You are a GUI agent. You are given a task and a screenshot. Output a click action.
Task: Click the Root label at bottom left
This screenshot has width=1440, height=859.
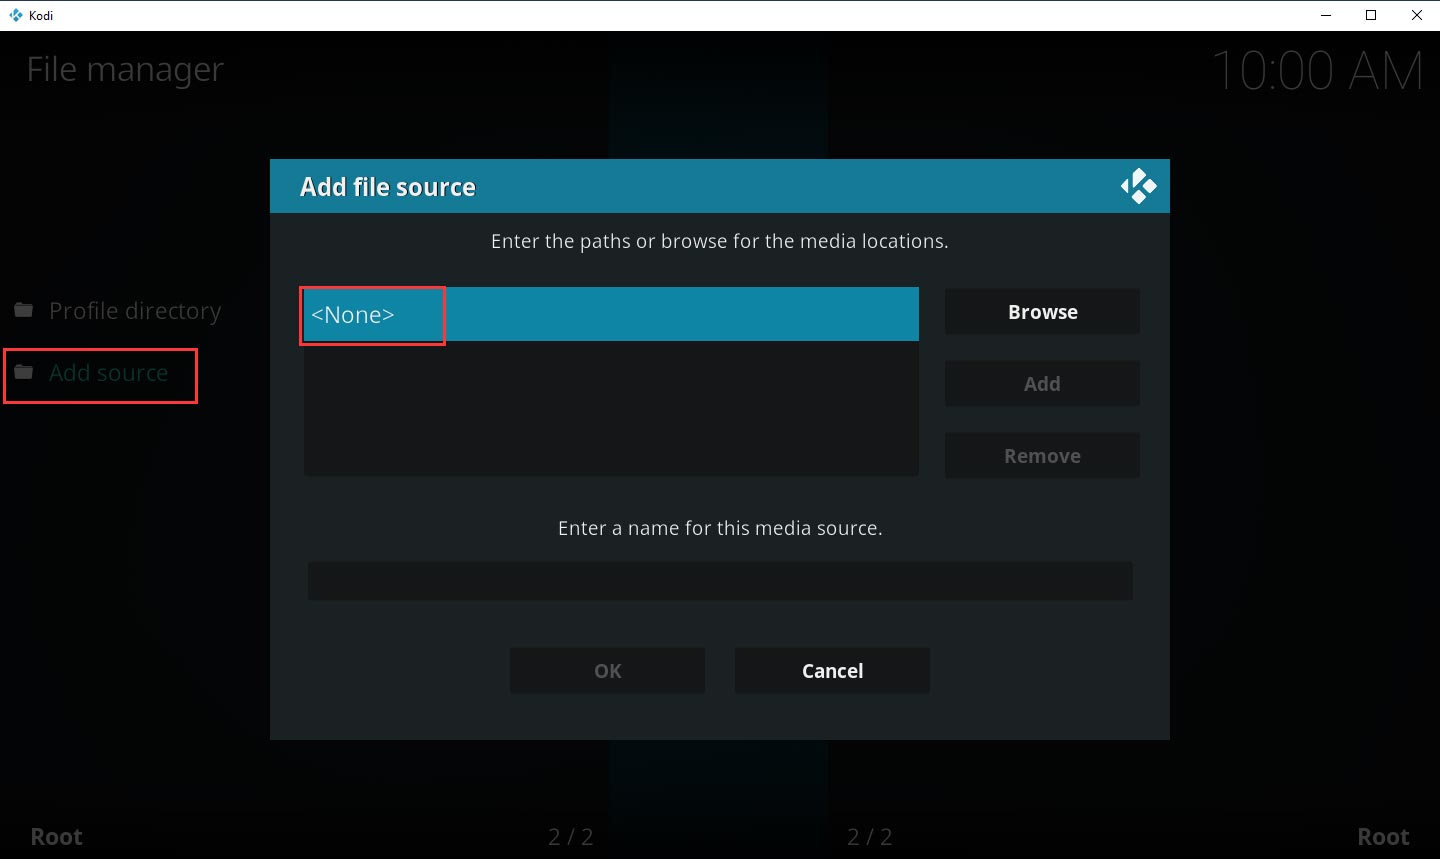point(57,837)
